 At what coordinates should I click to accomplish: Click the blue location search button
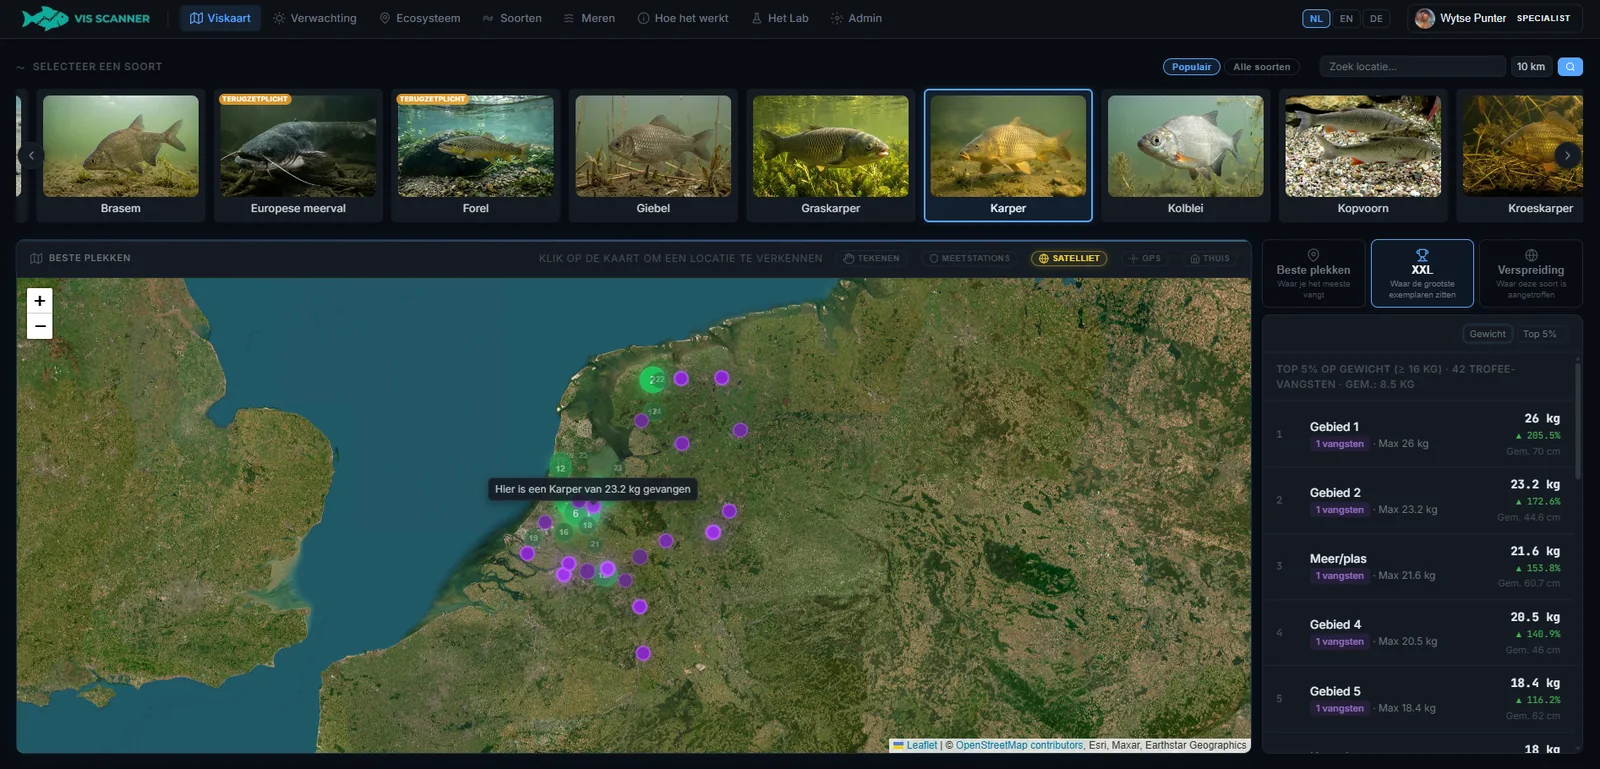[1570, 67]
